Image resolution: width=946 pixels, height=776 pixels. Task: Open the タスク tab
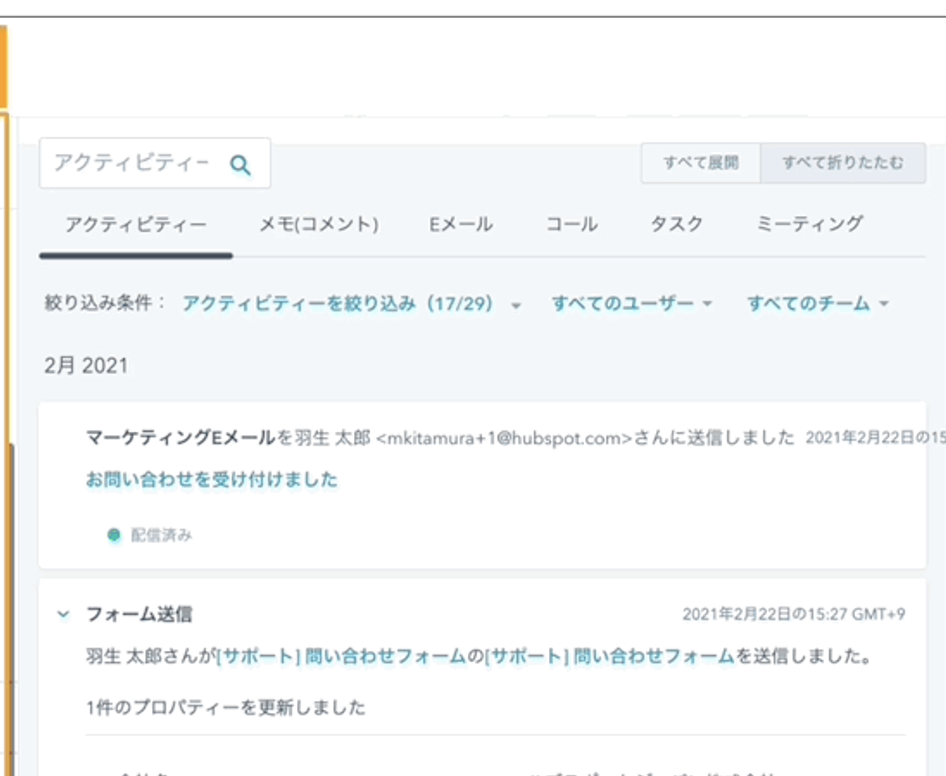[x=676, y=224]
